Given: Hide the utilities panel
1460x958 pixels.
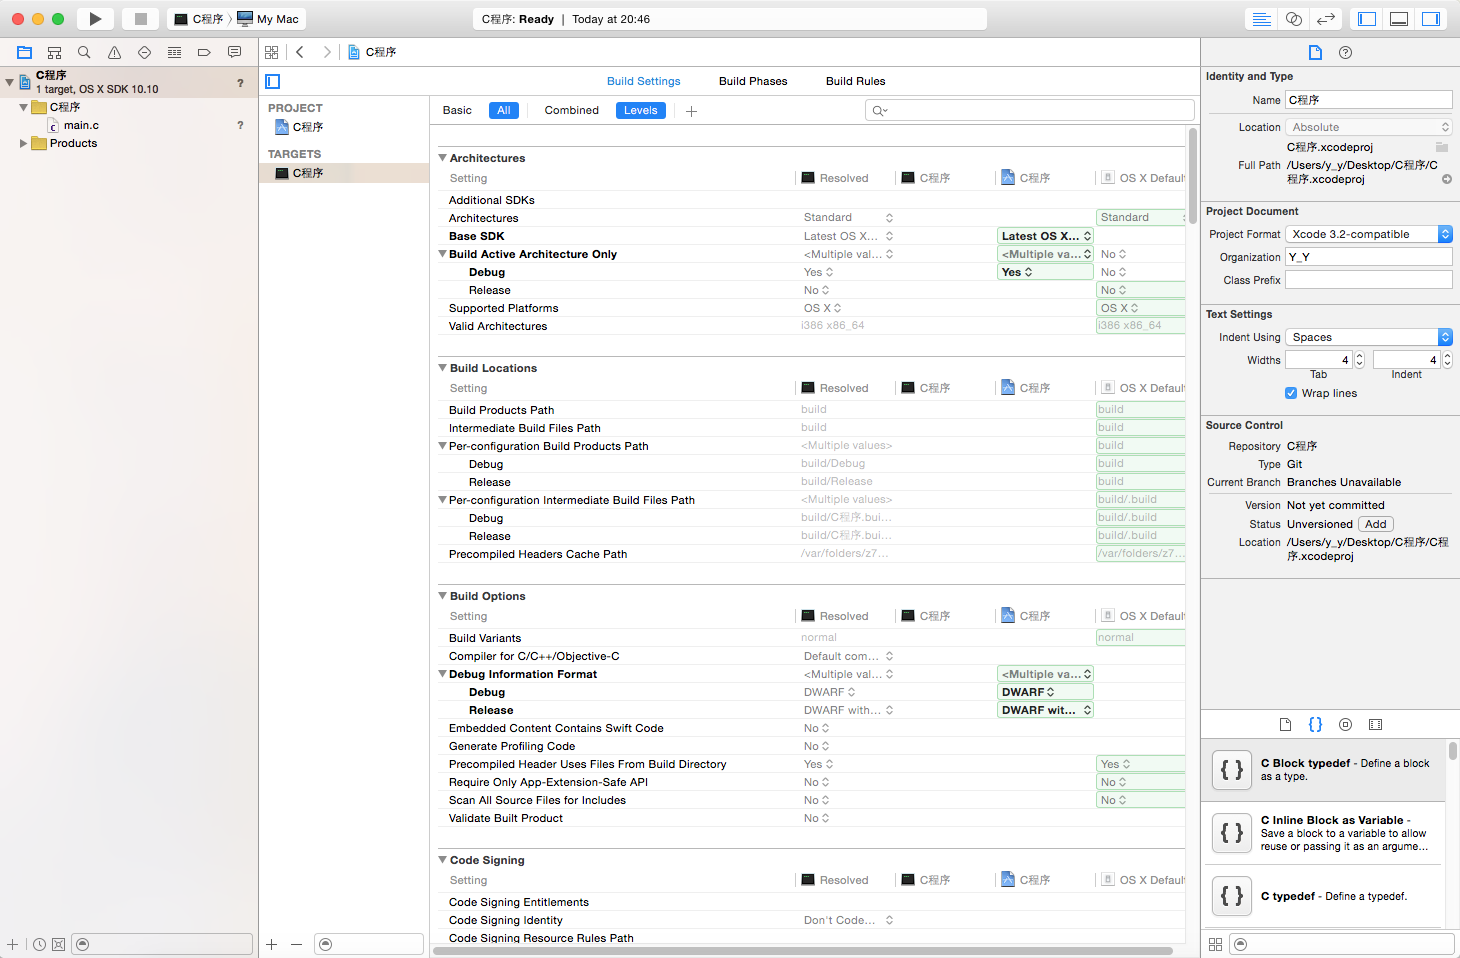Looking at the screenshot, I should coord(1431,19).
